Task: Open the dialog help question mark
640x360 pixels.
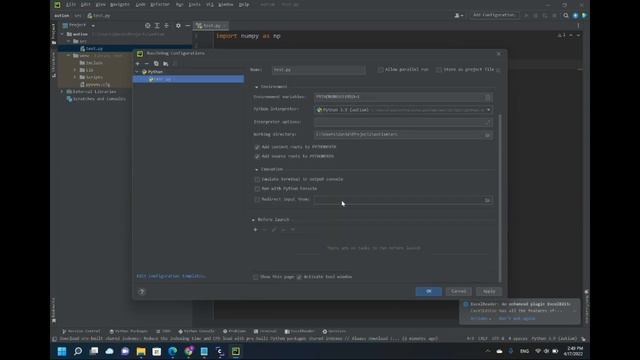Action: pos(142,291)
